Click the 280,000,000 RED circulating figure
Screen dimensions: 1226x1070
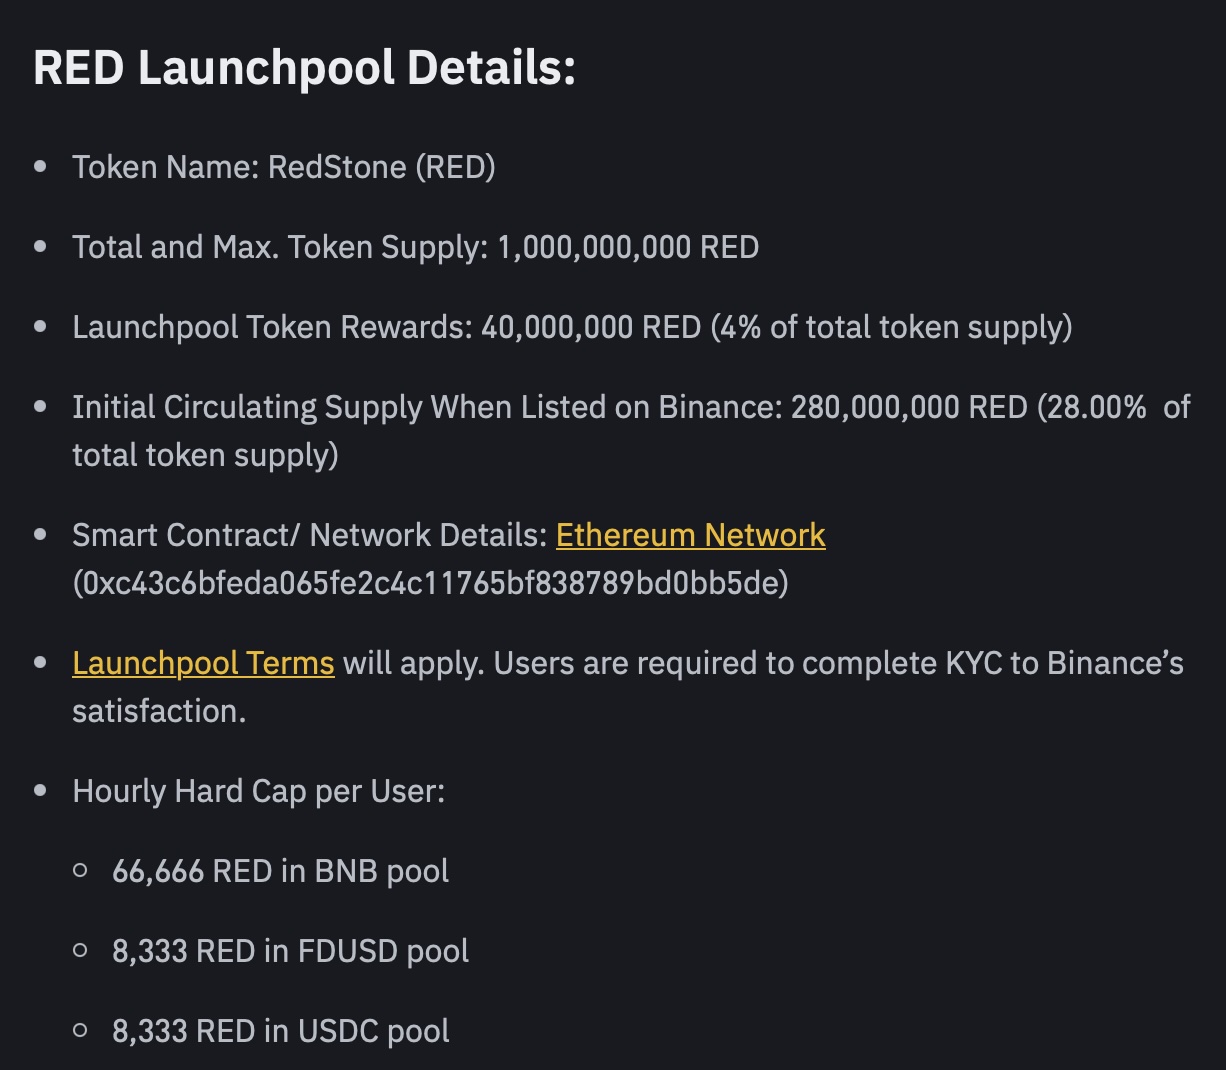[909, 407]
